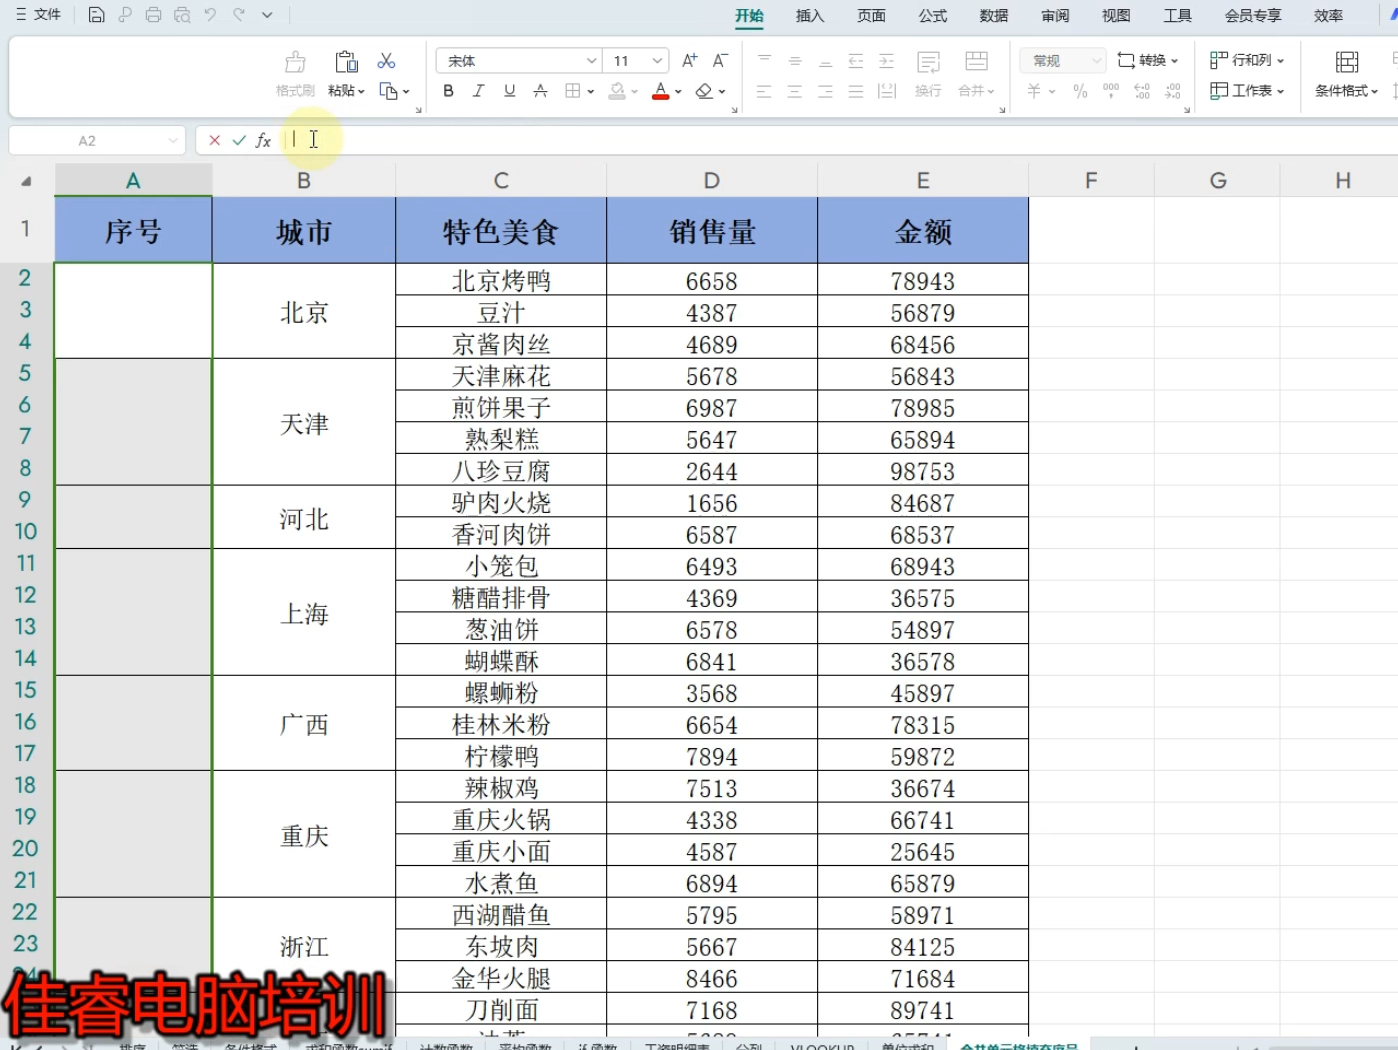Toggle align text left
The width and height of the screenshot is (1398, 1050).
pyautogui.click(x=765, y=91)
